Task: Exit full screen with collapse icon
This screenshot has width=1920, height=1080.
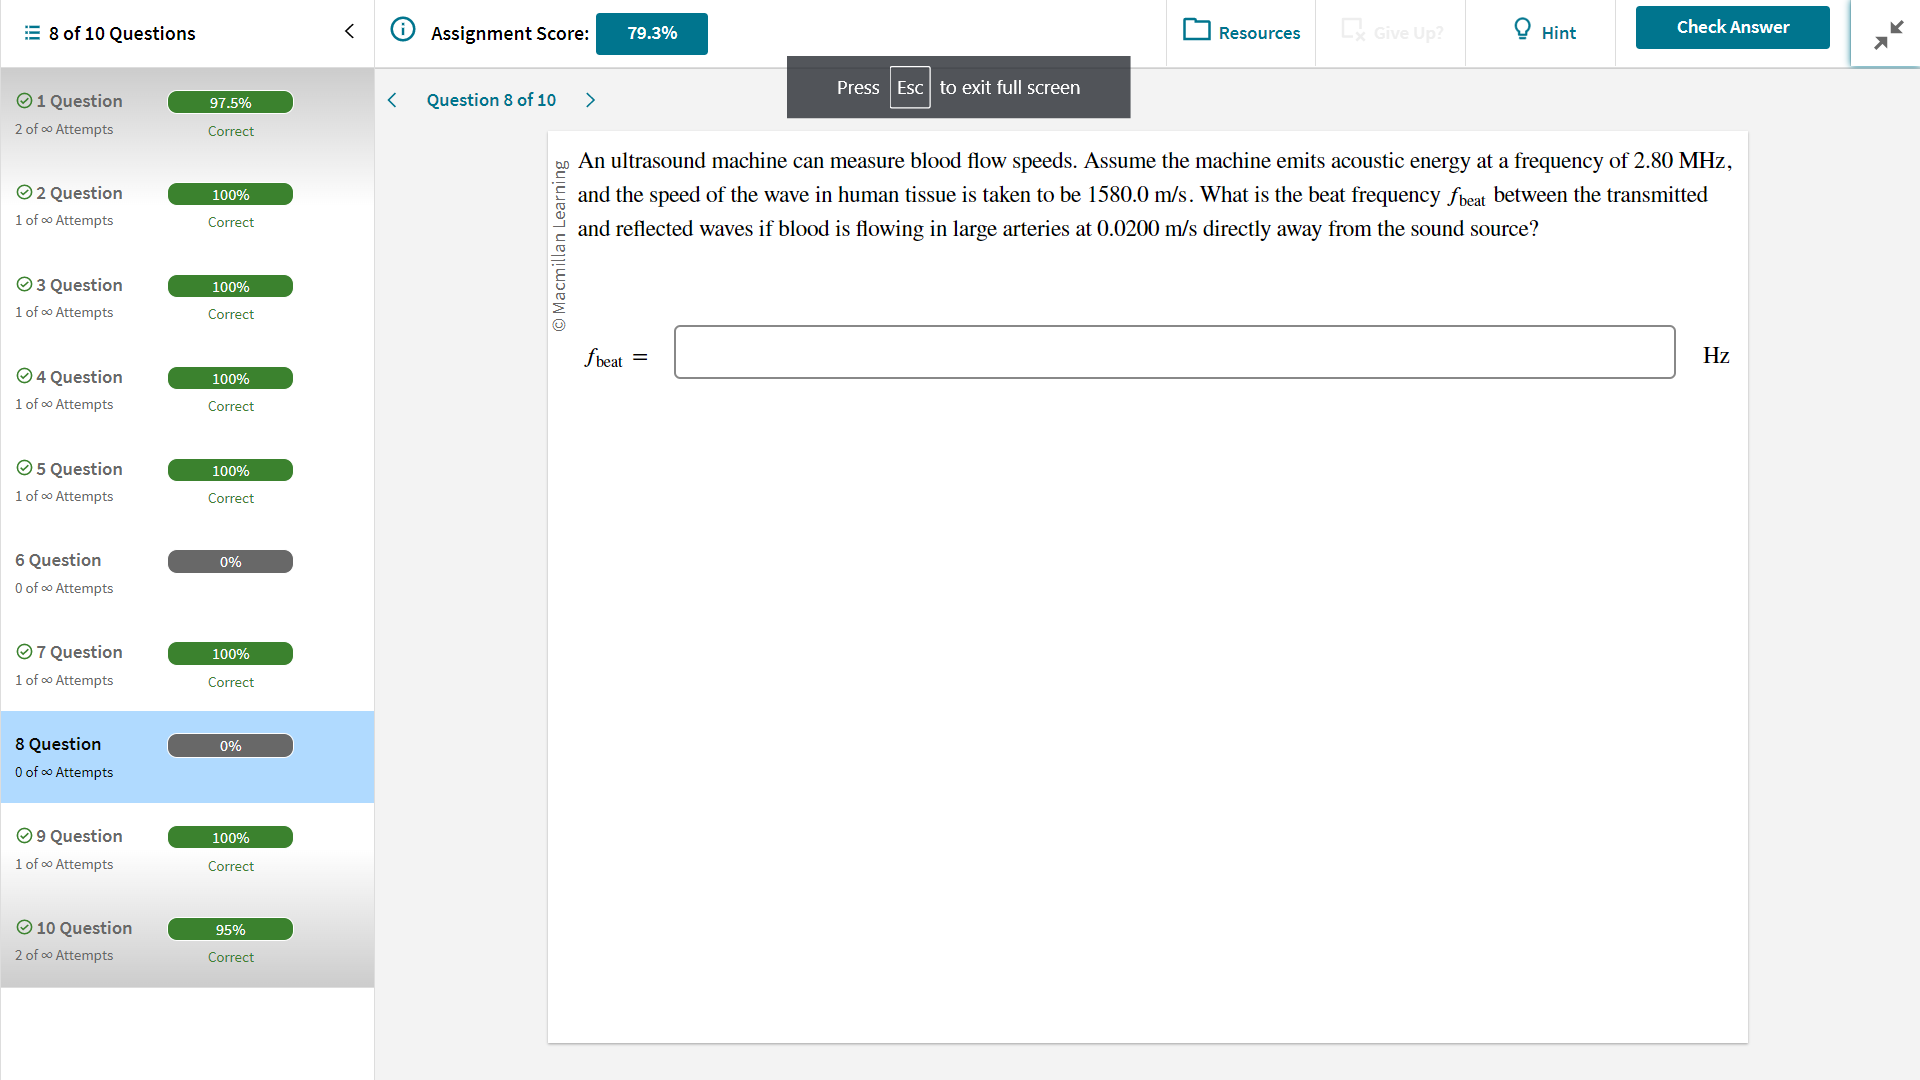Action: click(x=1887, y=35)
